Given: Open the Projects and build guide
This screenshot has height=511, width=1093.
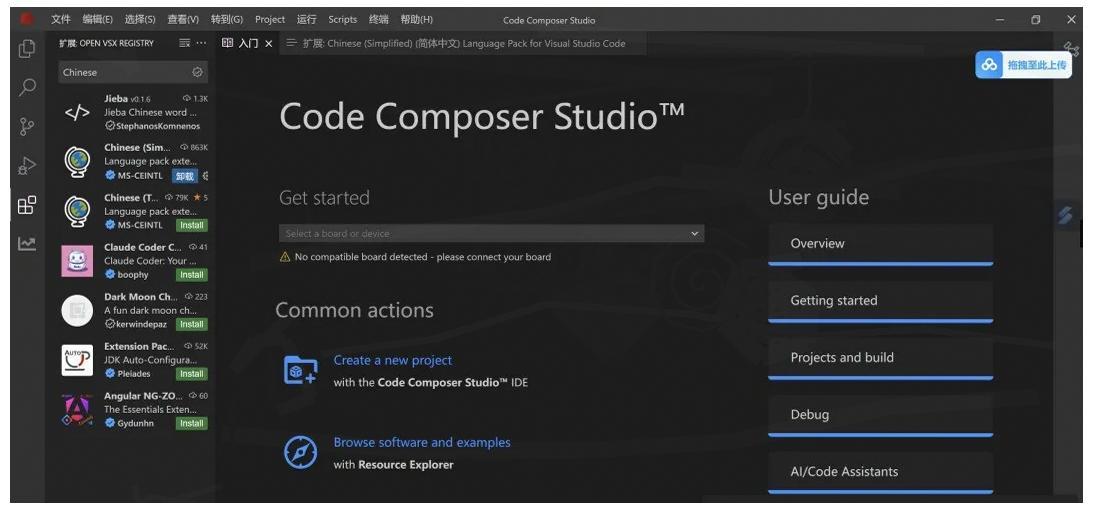Looking at the screenshot, I should [x=880, y=358].
